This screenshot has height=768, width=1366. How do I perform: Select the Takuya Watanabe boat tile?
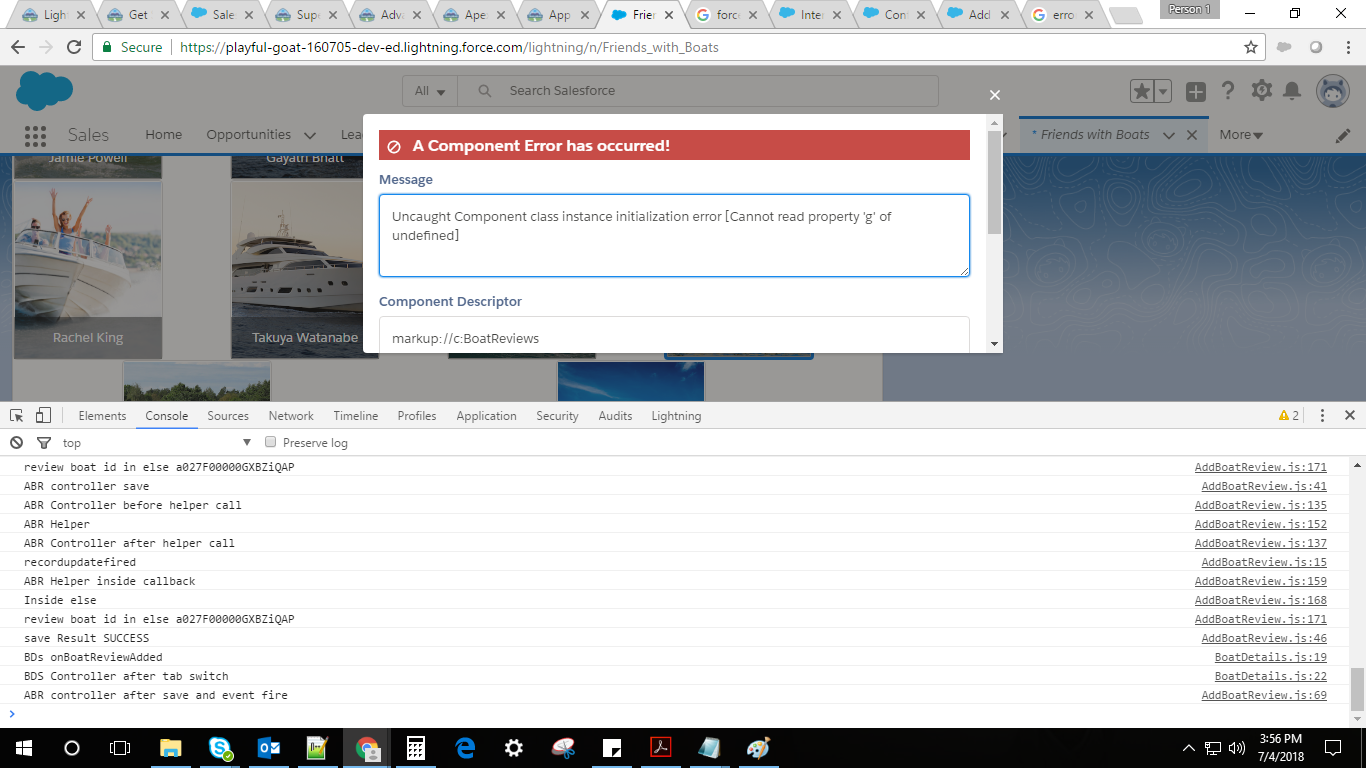pyautogui.click(x=304, y=270)
